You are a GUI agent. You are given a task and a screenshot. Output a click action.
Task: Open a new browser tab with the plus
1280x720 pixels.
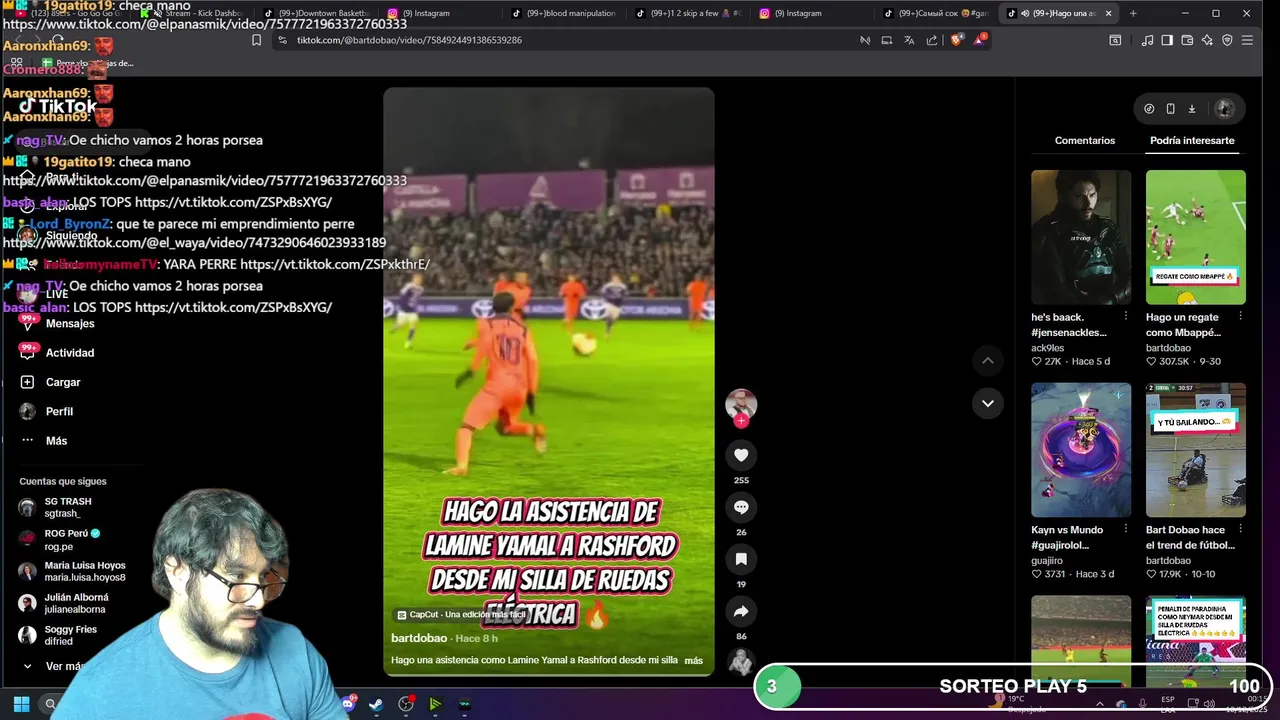point(1134,13)
